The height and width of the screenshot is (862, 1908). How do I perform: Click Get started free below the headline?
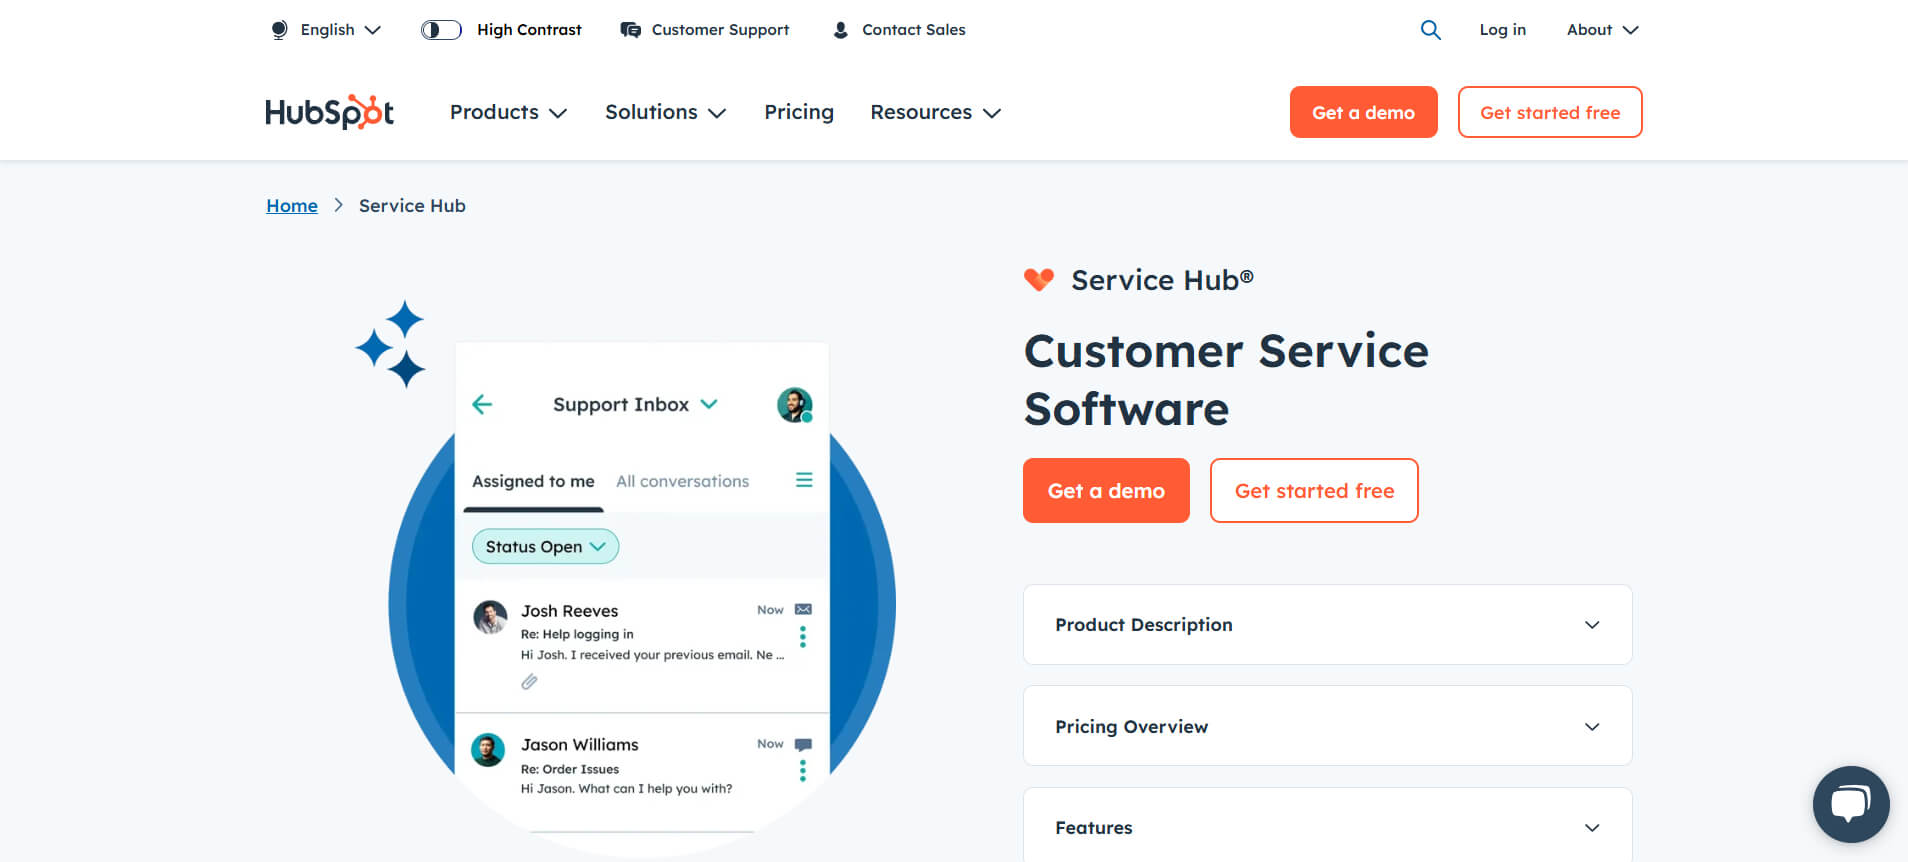click(1314, 490)
